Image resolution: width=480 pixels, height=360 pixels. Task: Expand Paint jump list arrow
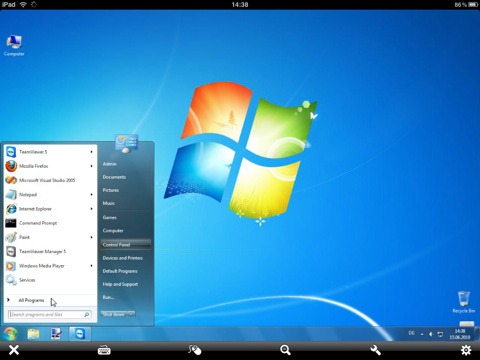[x=91, y=237]
